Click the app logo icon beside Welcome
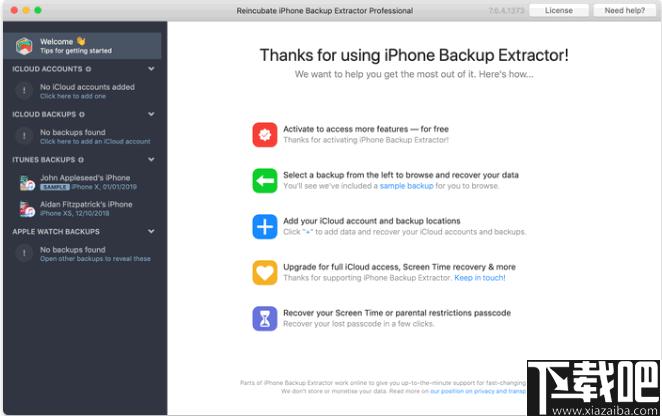The width and height of the screenshot is (662, 416). click(x=24, y=46)
